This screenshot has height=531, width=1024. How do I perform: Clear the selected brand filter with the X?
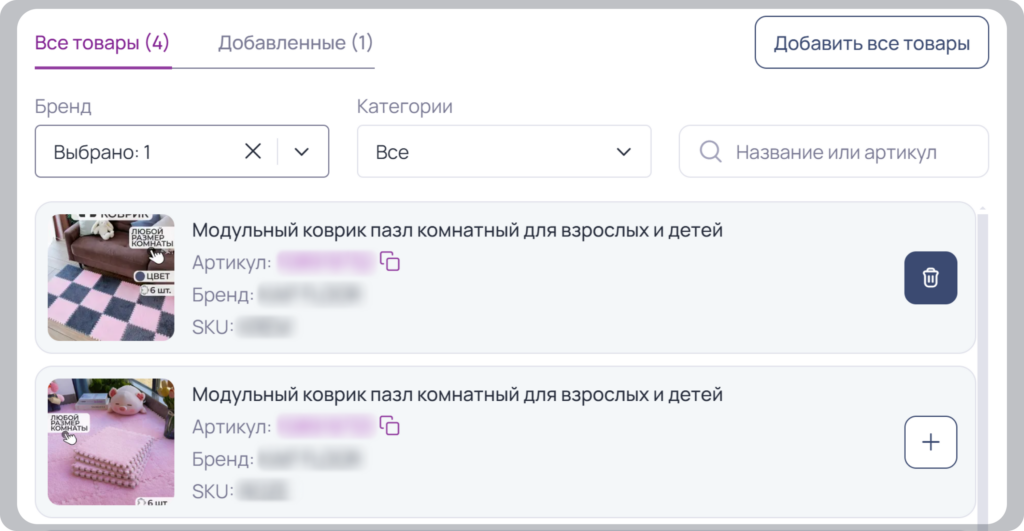click(x=253, y=152)
